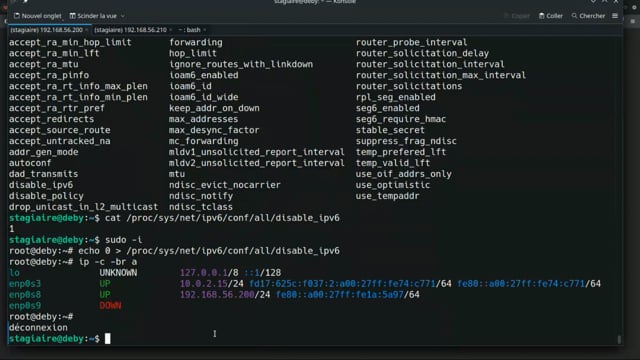The image size is (640, 360).
Task: Open the hamburger menu in Konsole toolbar
Action: (x=615, y=16)
